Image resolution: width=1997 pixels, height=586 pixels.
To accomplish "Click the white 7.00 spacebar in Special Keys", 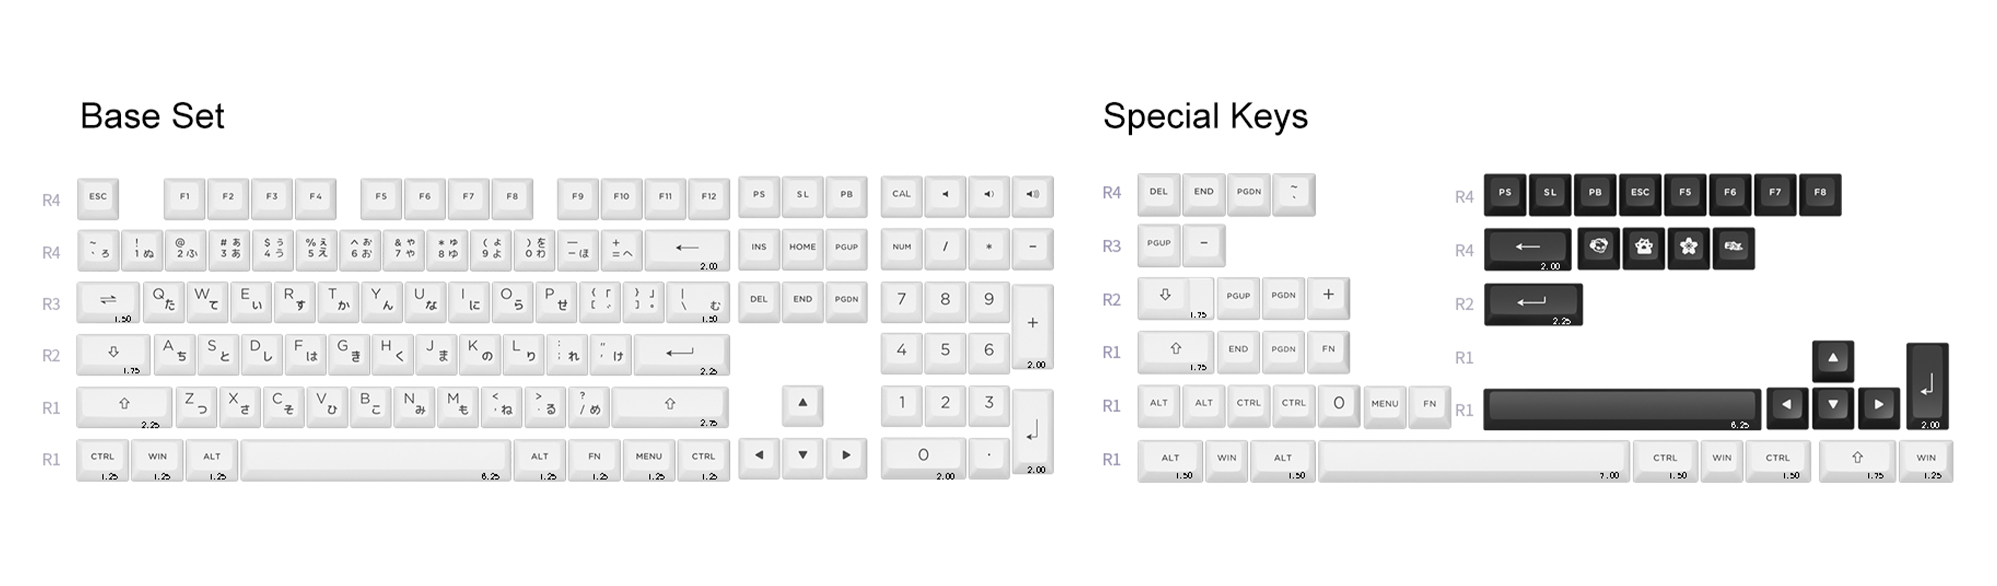I will click(x=1472, y=460).
